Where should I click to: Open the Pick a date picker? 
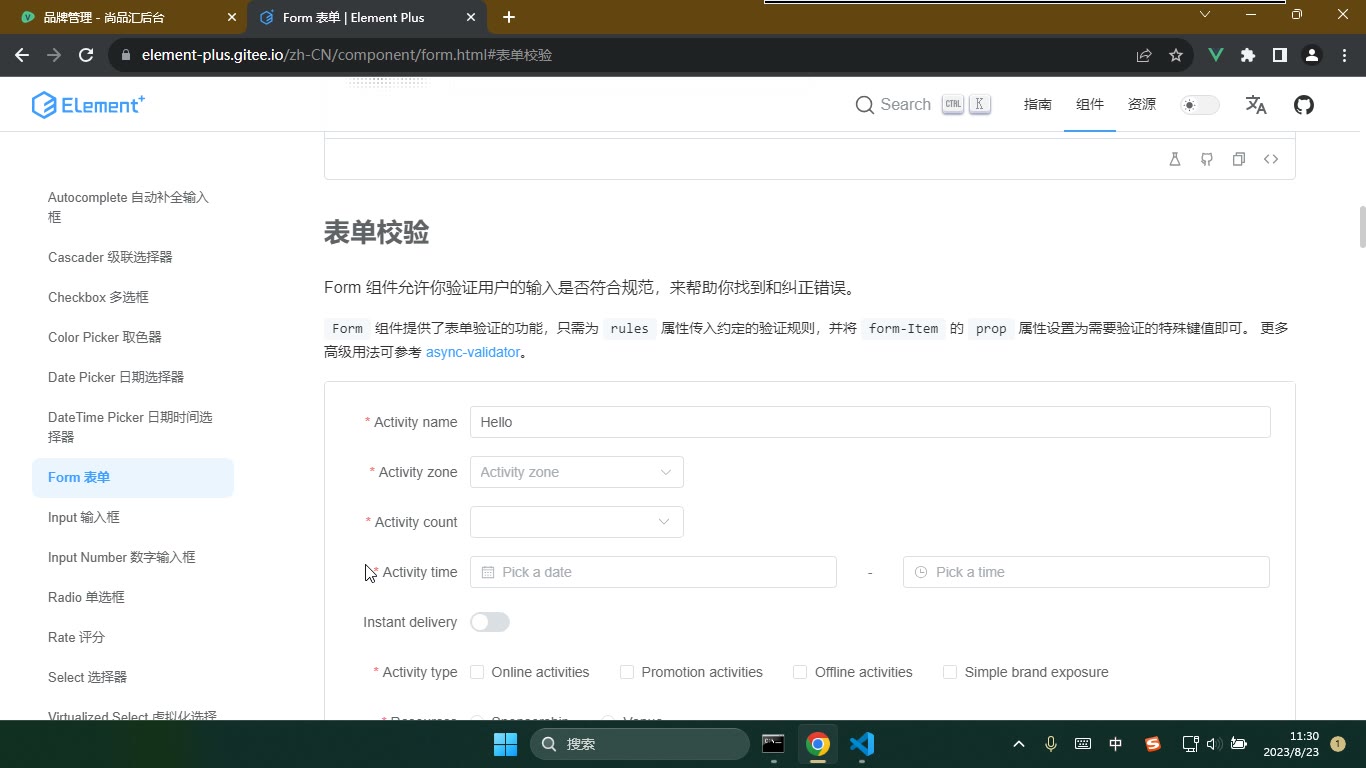click(653, 572)
